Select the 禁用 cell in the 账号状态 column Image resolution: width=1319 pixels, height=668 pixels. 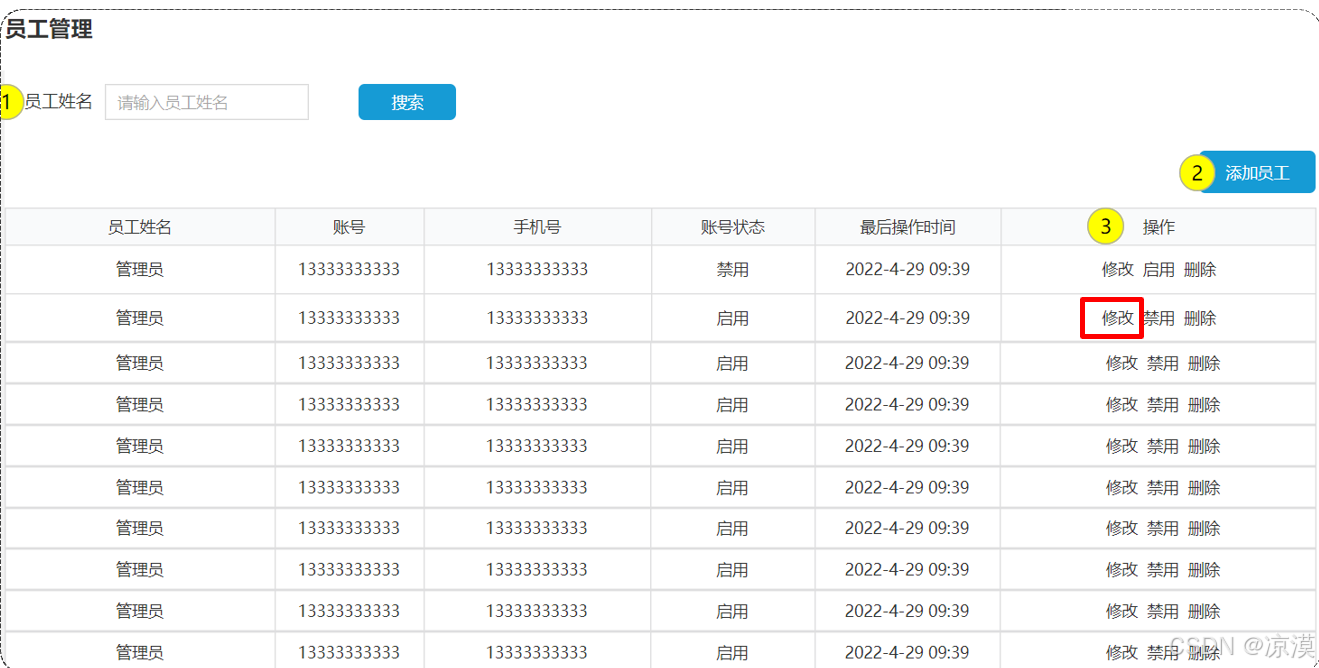point(733,270)
